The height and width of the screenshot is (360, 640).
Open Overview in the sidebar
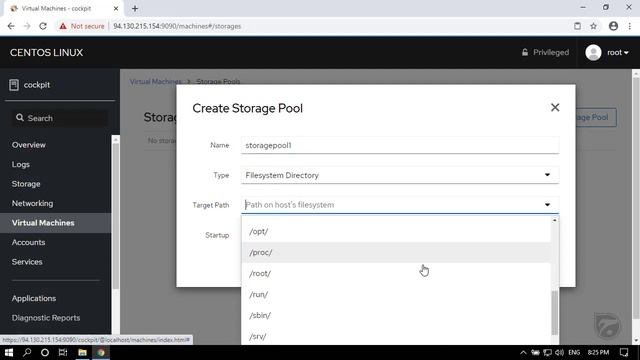pyautogui.click(x=29, y=145)
